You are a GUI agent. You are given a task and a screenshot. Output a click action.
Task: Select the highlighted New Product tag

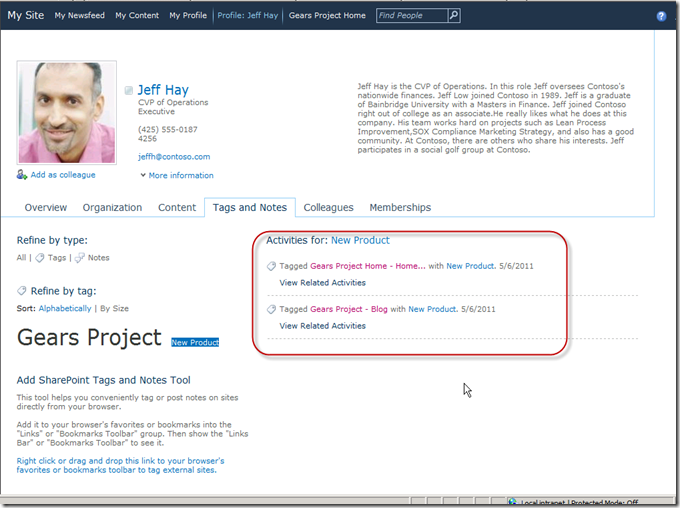click(x=195, y=342)
